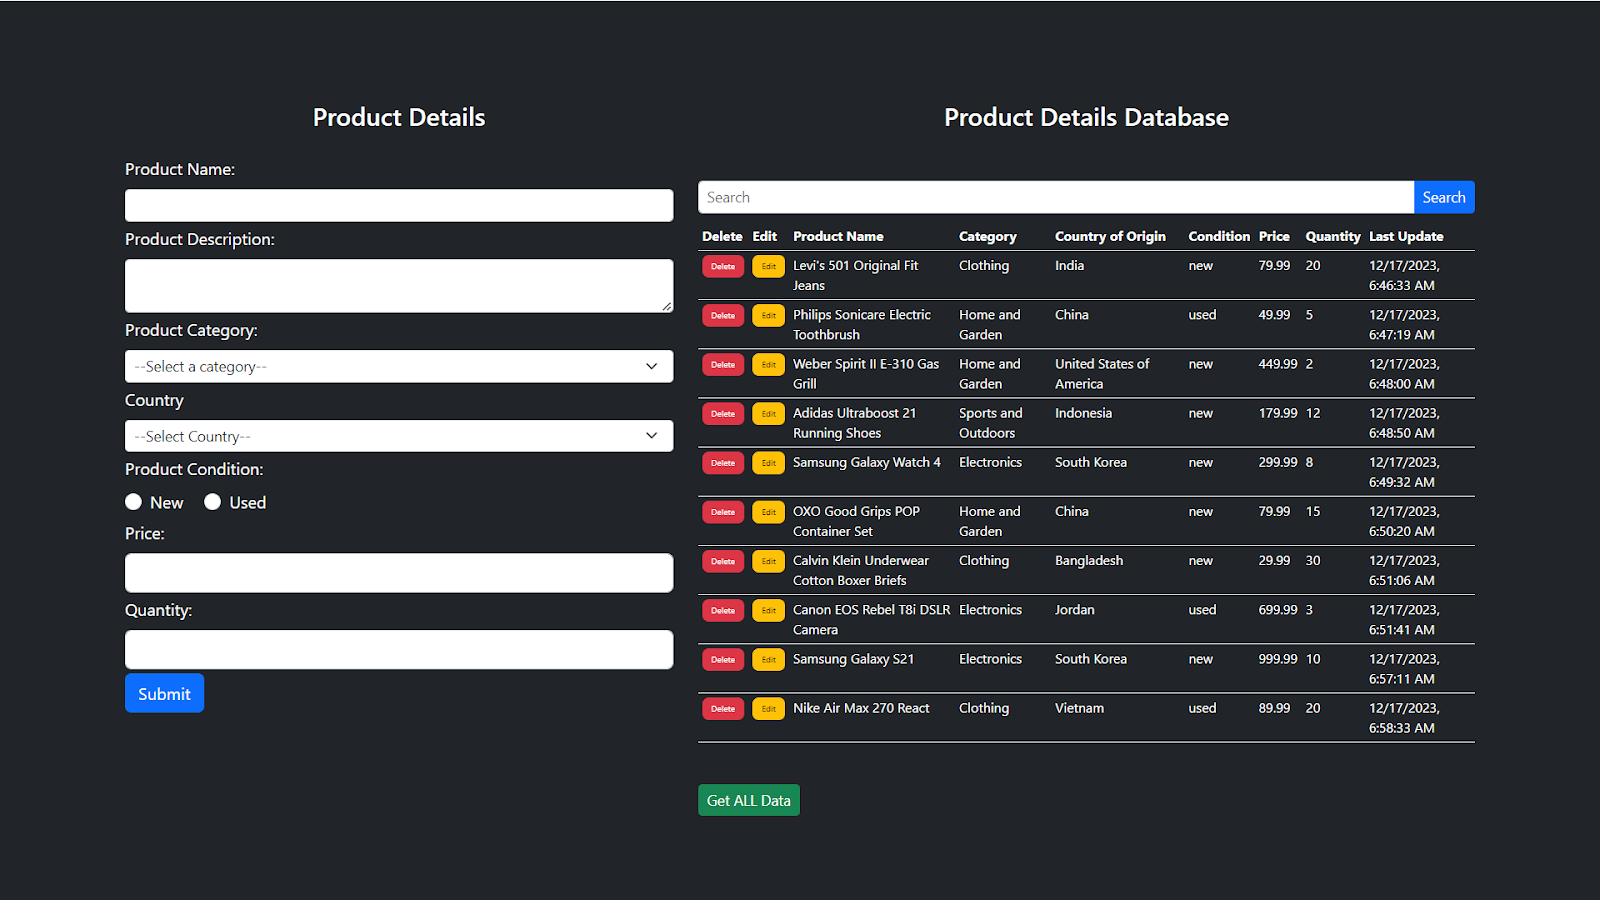Click the 449.99 price cell

tap(1278, 364)
